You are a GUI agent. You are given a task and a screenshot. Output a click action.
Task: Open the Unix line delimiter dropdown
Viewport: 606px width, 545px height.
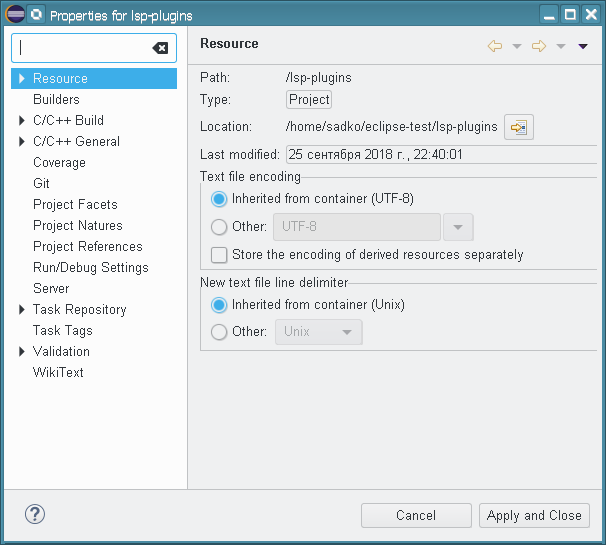pyautogui.click(x=318, y=332)
